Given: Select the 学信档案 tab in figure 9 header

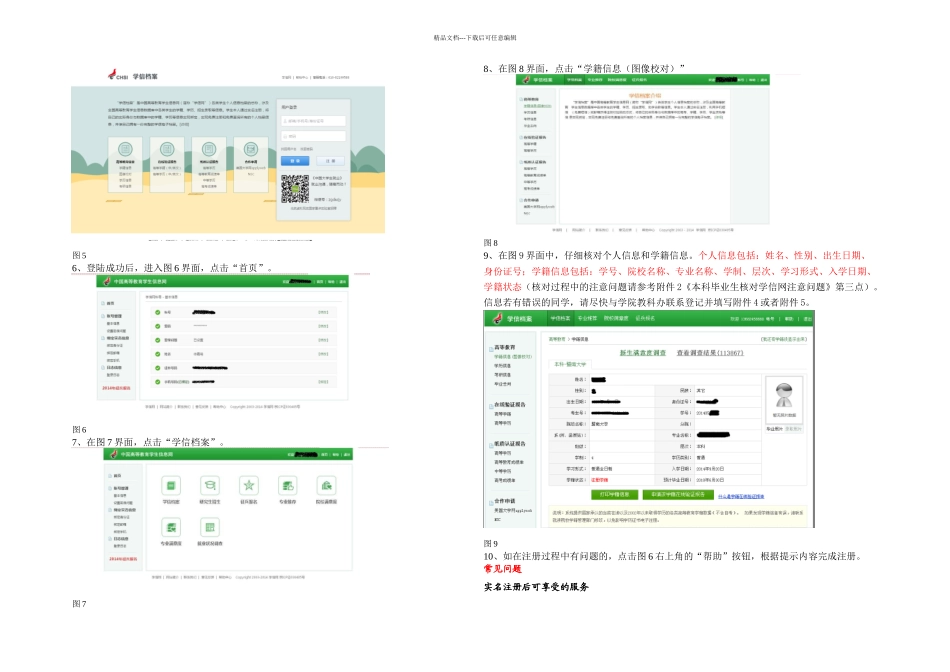Looking at the screenshot, I should click(560, 318).
